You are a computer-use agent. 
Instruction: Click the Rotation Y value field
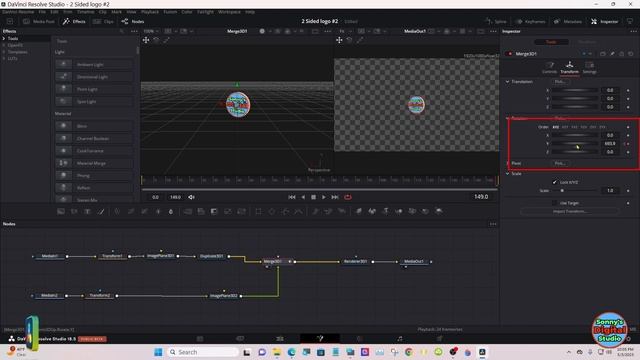click(x=610, y=144)
